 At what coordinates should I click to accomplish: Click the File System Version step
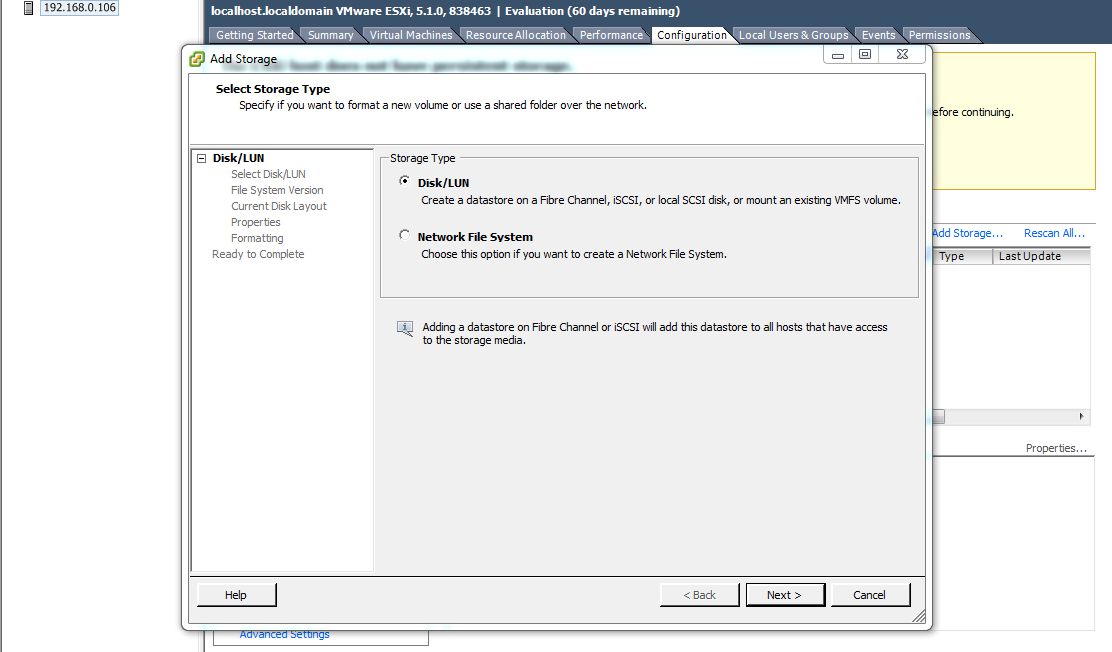[x=277, y=190]
